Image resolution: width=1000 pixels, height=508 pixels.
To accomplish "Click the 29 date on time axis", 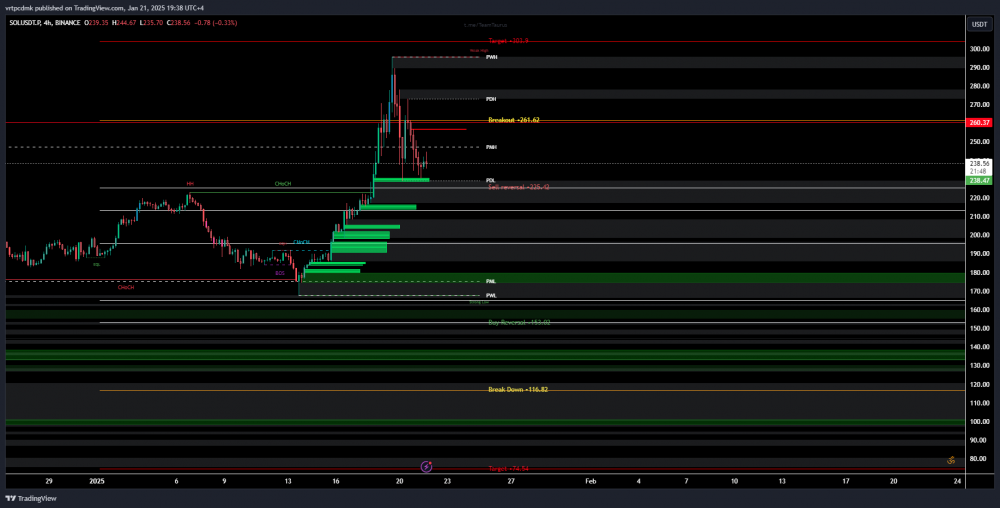I will [x=48, y=481].
